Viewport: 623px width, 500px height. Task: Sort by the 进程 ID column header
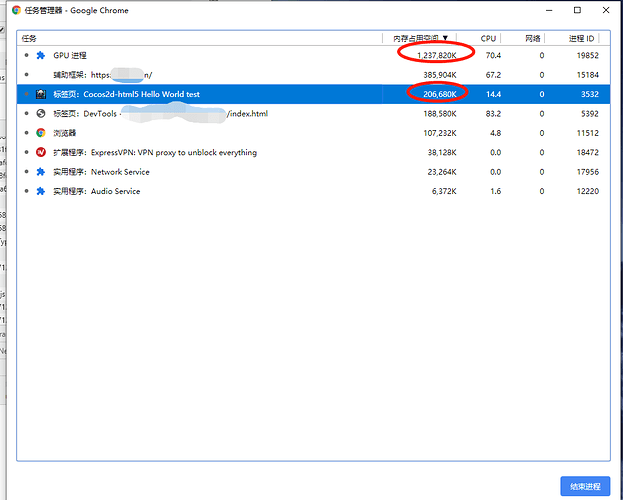click(581, 38)
